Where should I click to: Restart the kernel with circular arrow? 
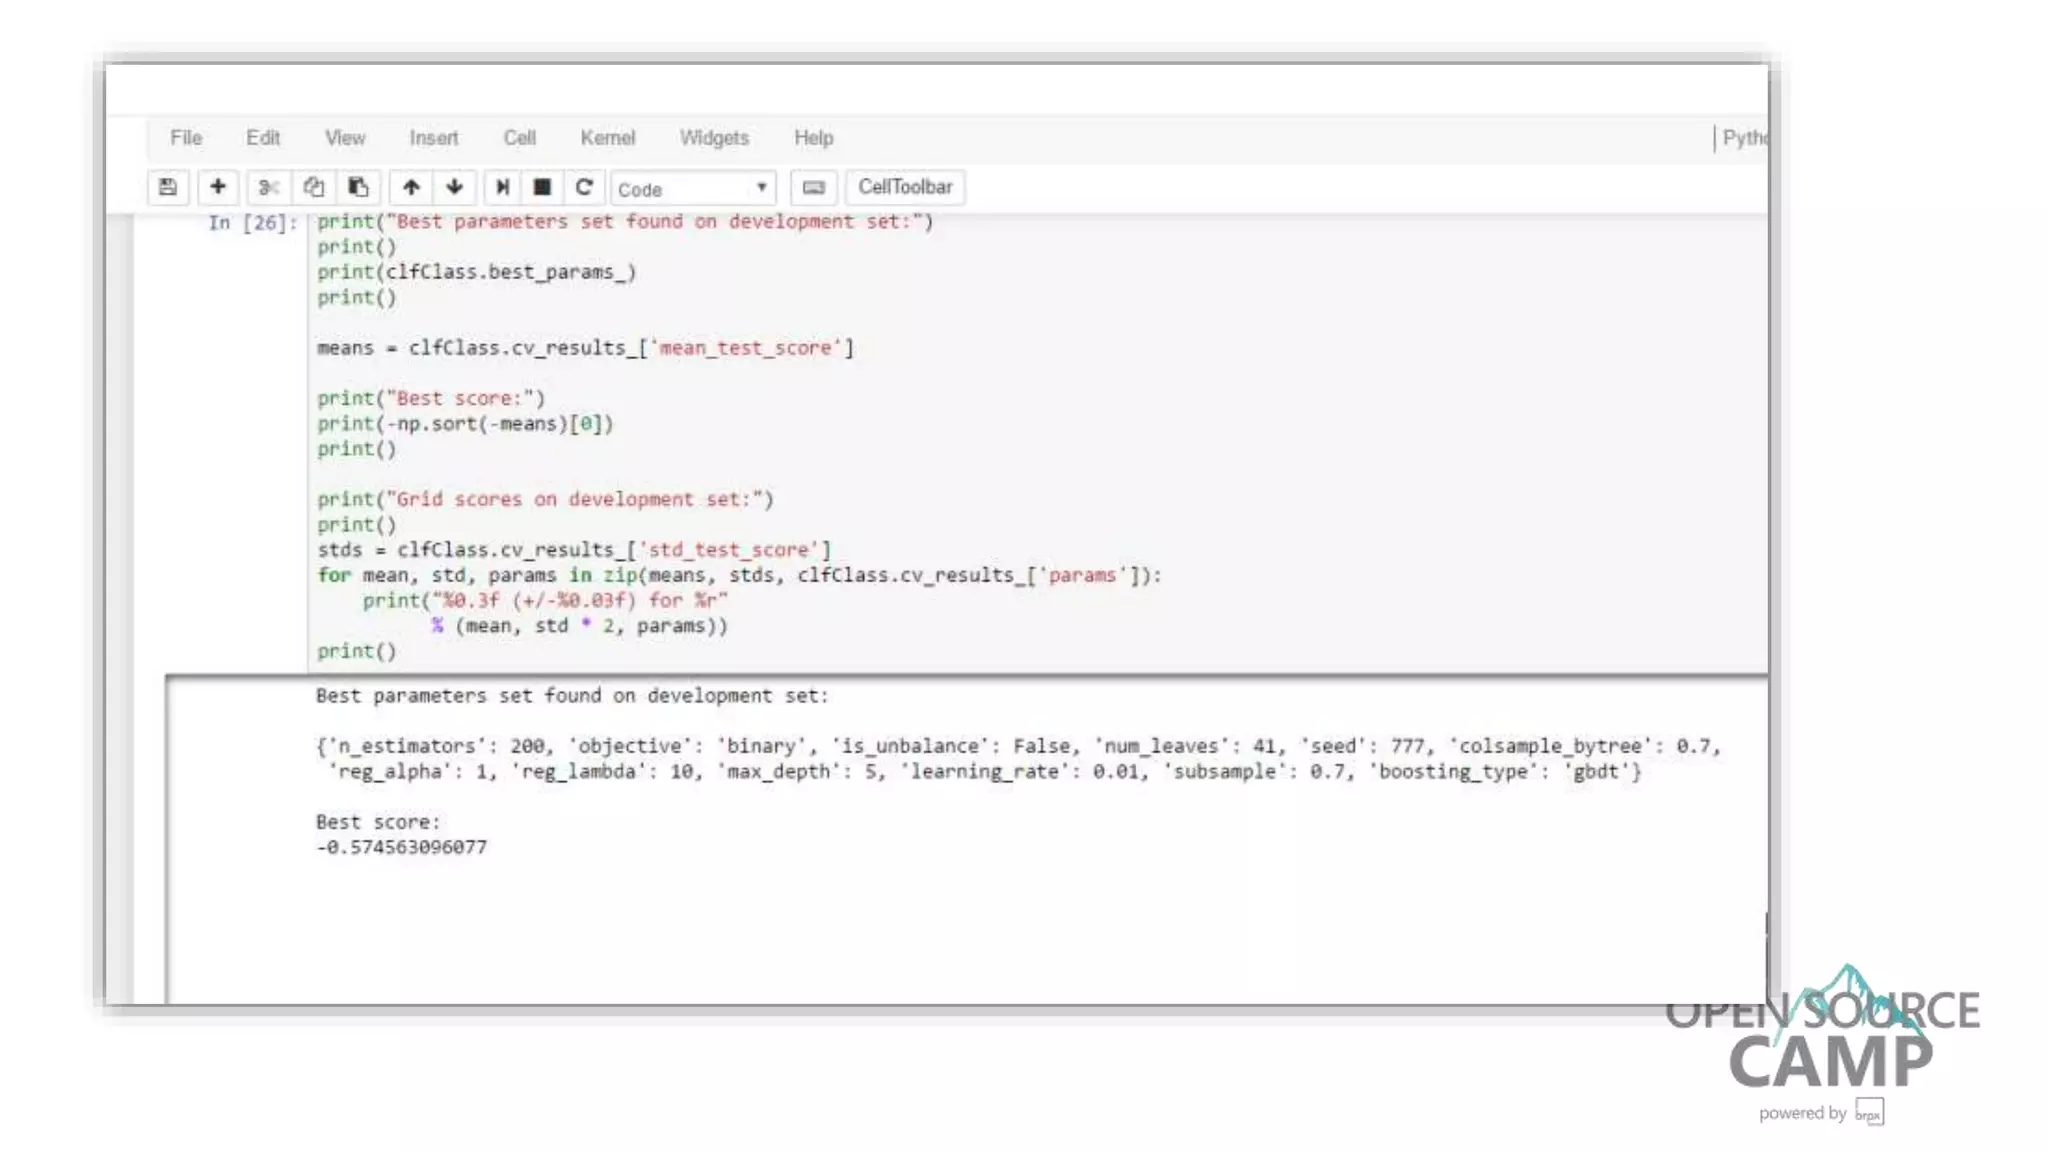pyautogui.click(x=584, y=187)
